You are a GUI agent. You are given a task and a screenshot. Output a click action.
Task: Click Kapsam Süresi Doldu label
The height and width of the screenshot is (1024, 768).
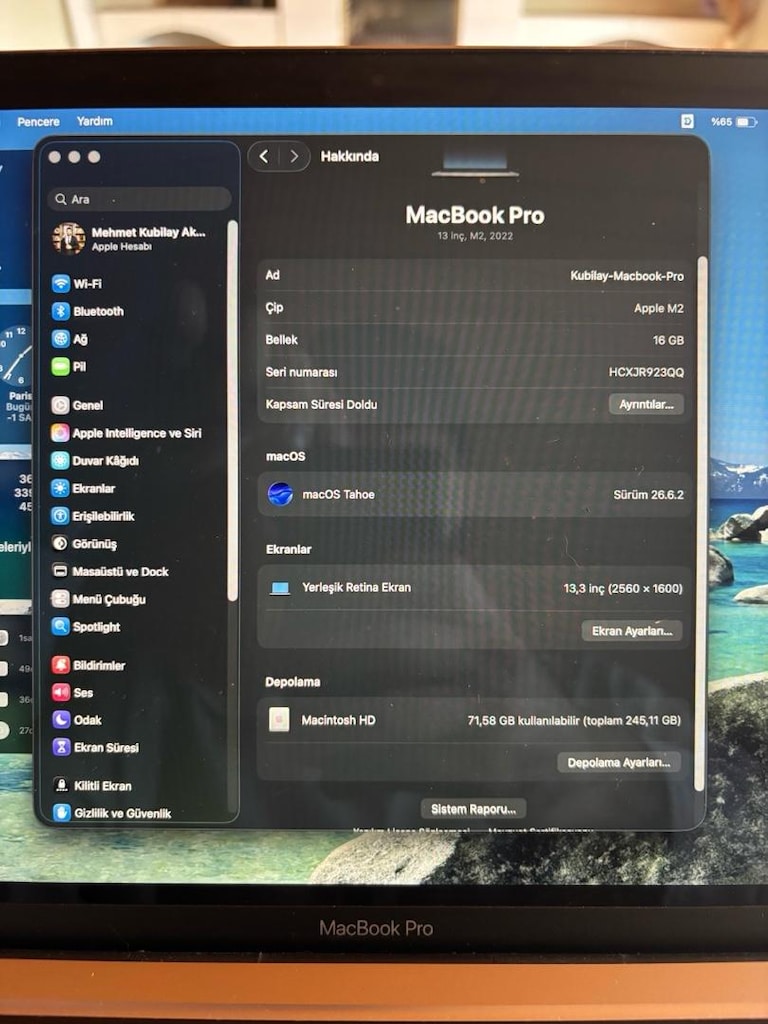click(321, 404)
